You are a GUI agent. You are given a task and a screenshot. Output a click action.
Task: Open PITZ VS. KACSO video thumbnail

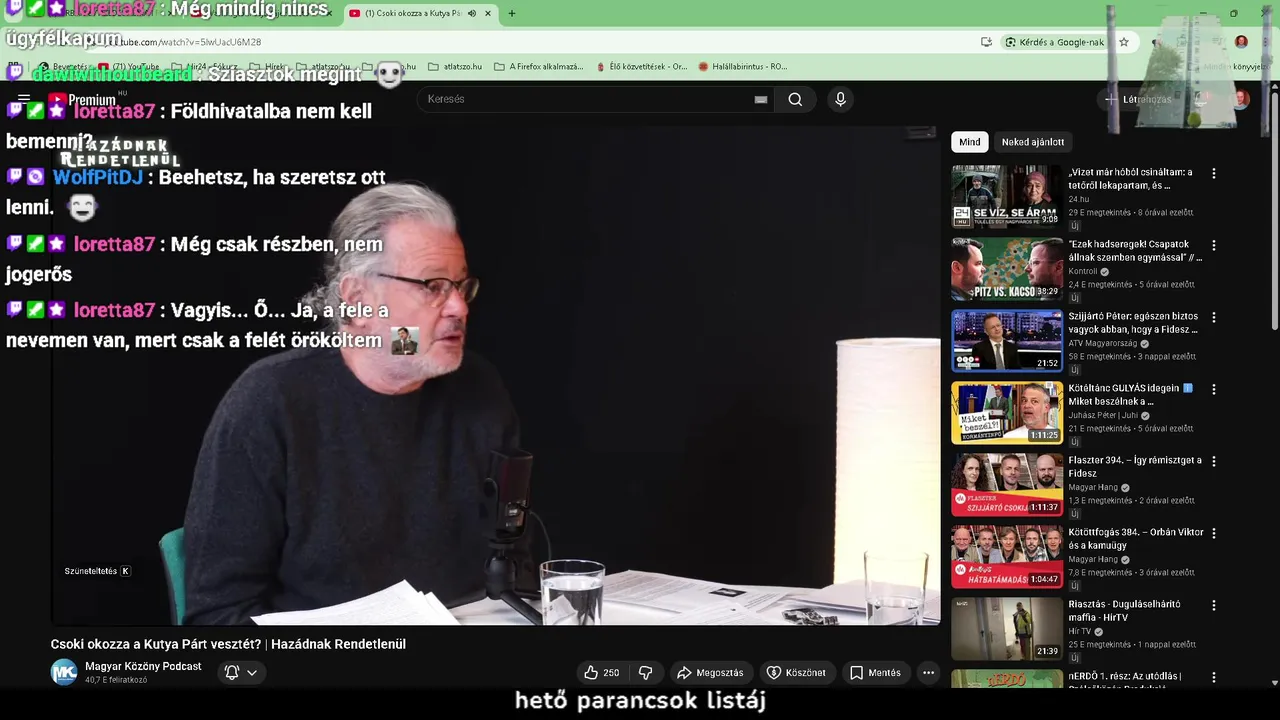(1007, 269)
